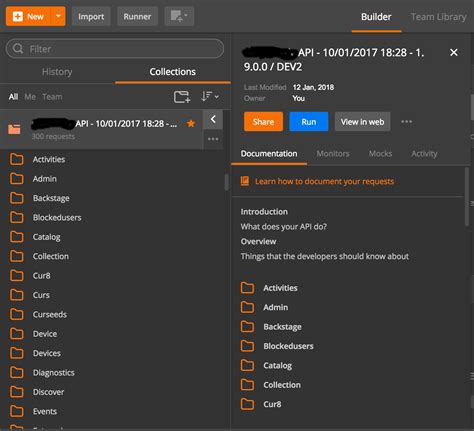This screenshot has height=431, width=474.
Task: Toggle the favorite star on the collection
Action: (x=191, y=123)
